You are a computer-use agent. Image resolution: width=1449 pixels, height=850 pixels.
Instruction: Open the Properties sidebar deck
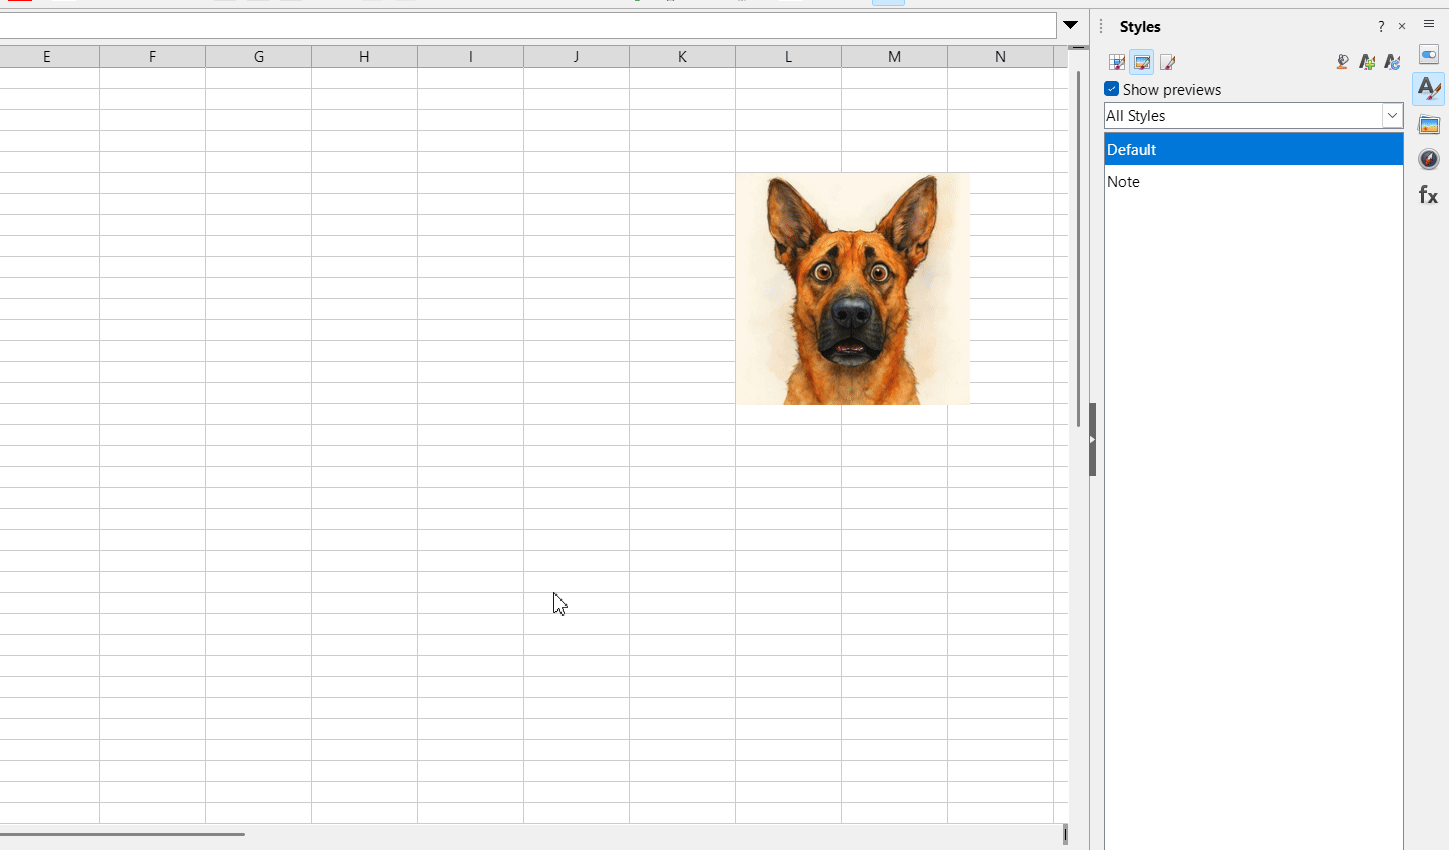(x=1429, y=55)
